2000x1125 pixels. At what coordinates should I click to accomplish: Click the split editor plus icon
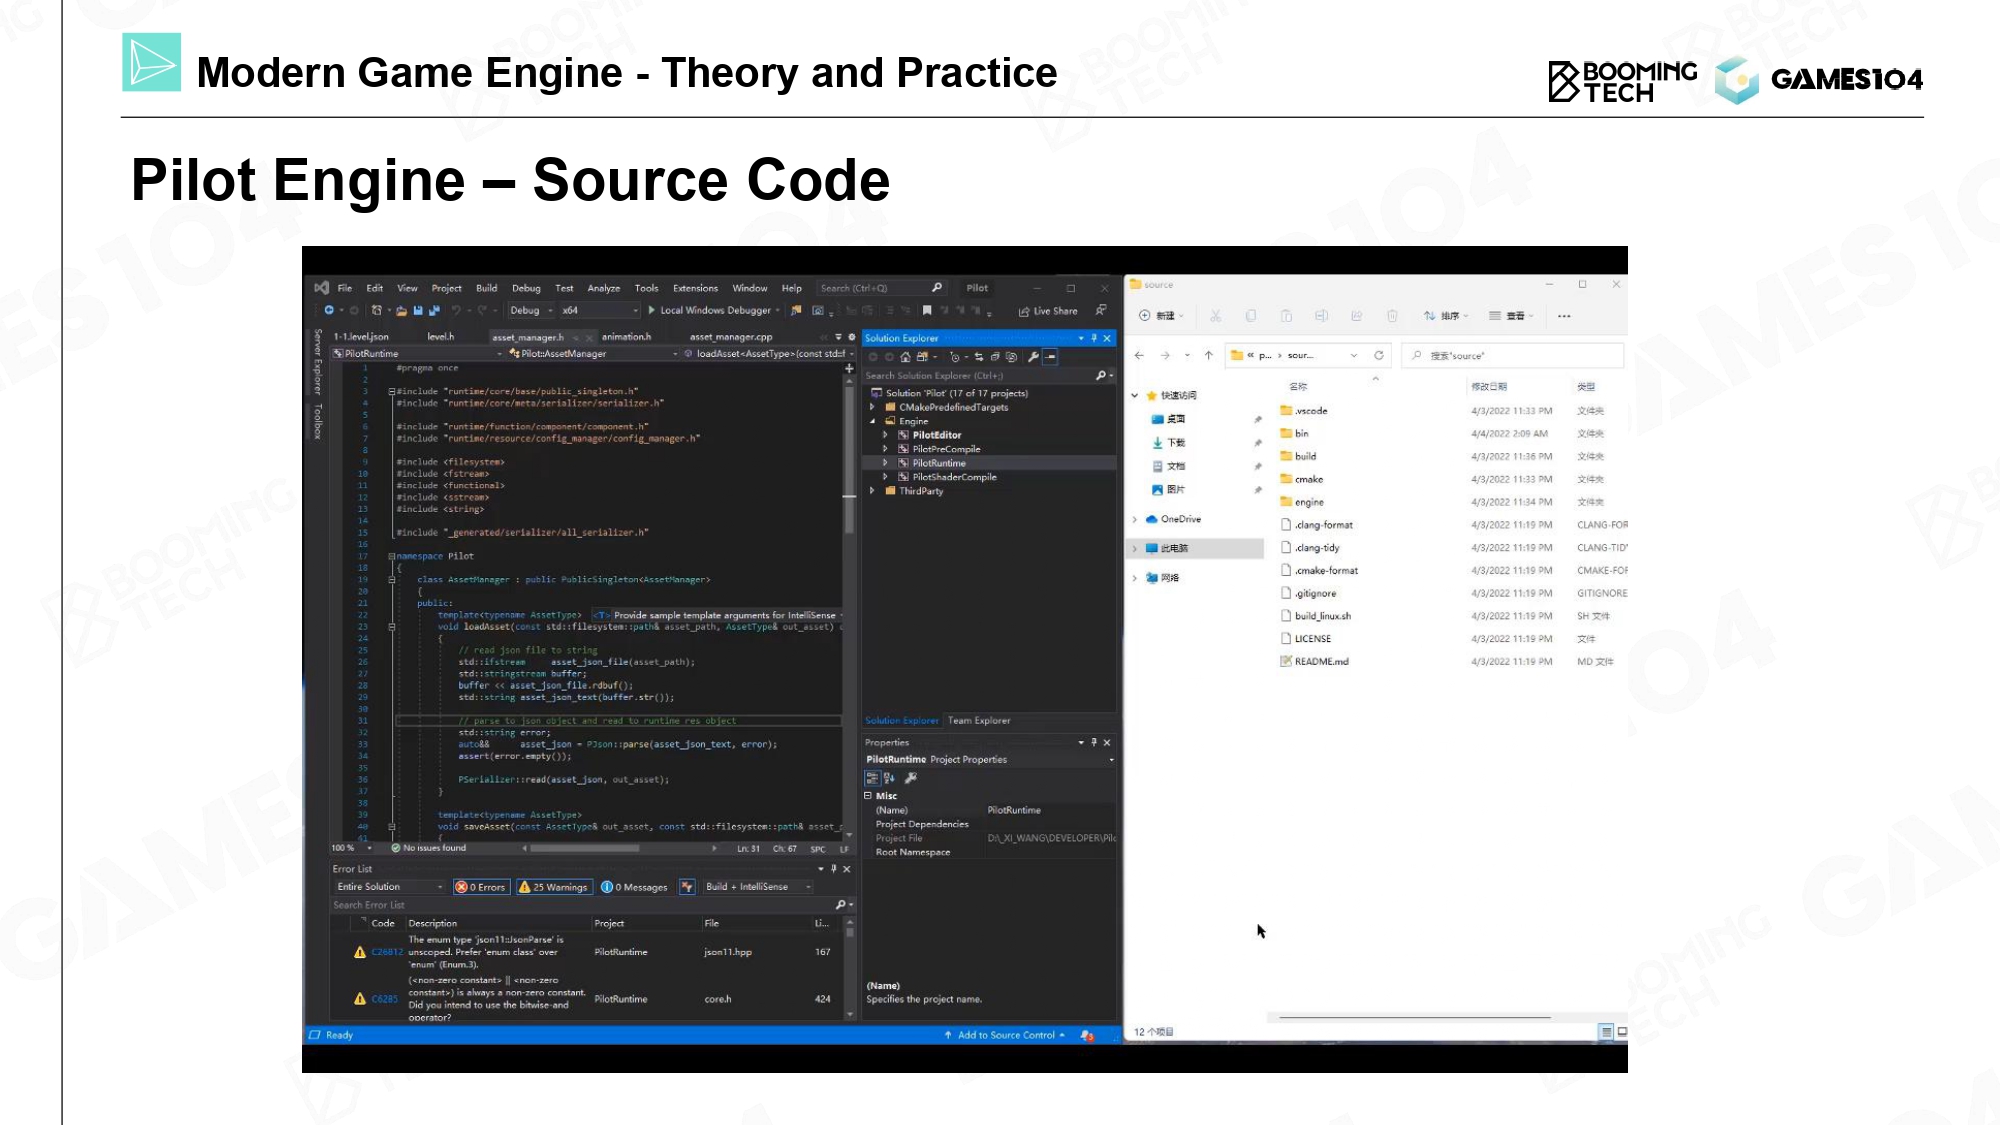pyautogui.click(x=849, y=369)
